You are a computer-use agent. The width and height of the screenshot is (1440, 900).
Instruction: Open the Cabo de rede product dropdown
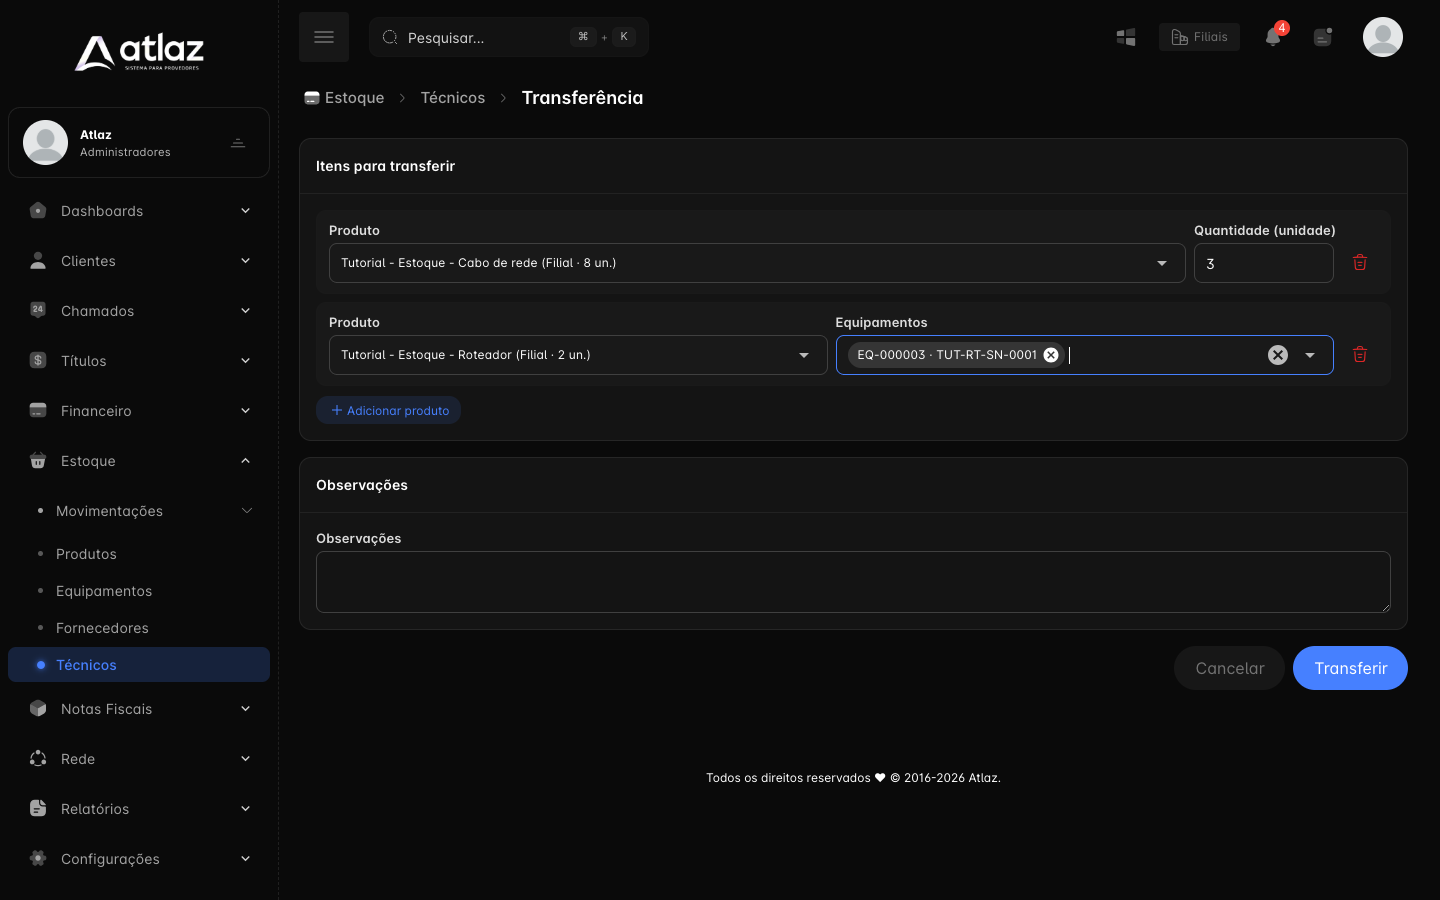coord(757,263)
